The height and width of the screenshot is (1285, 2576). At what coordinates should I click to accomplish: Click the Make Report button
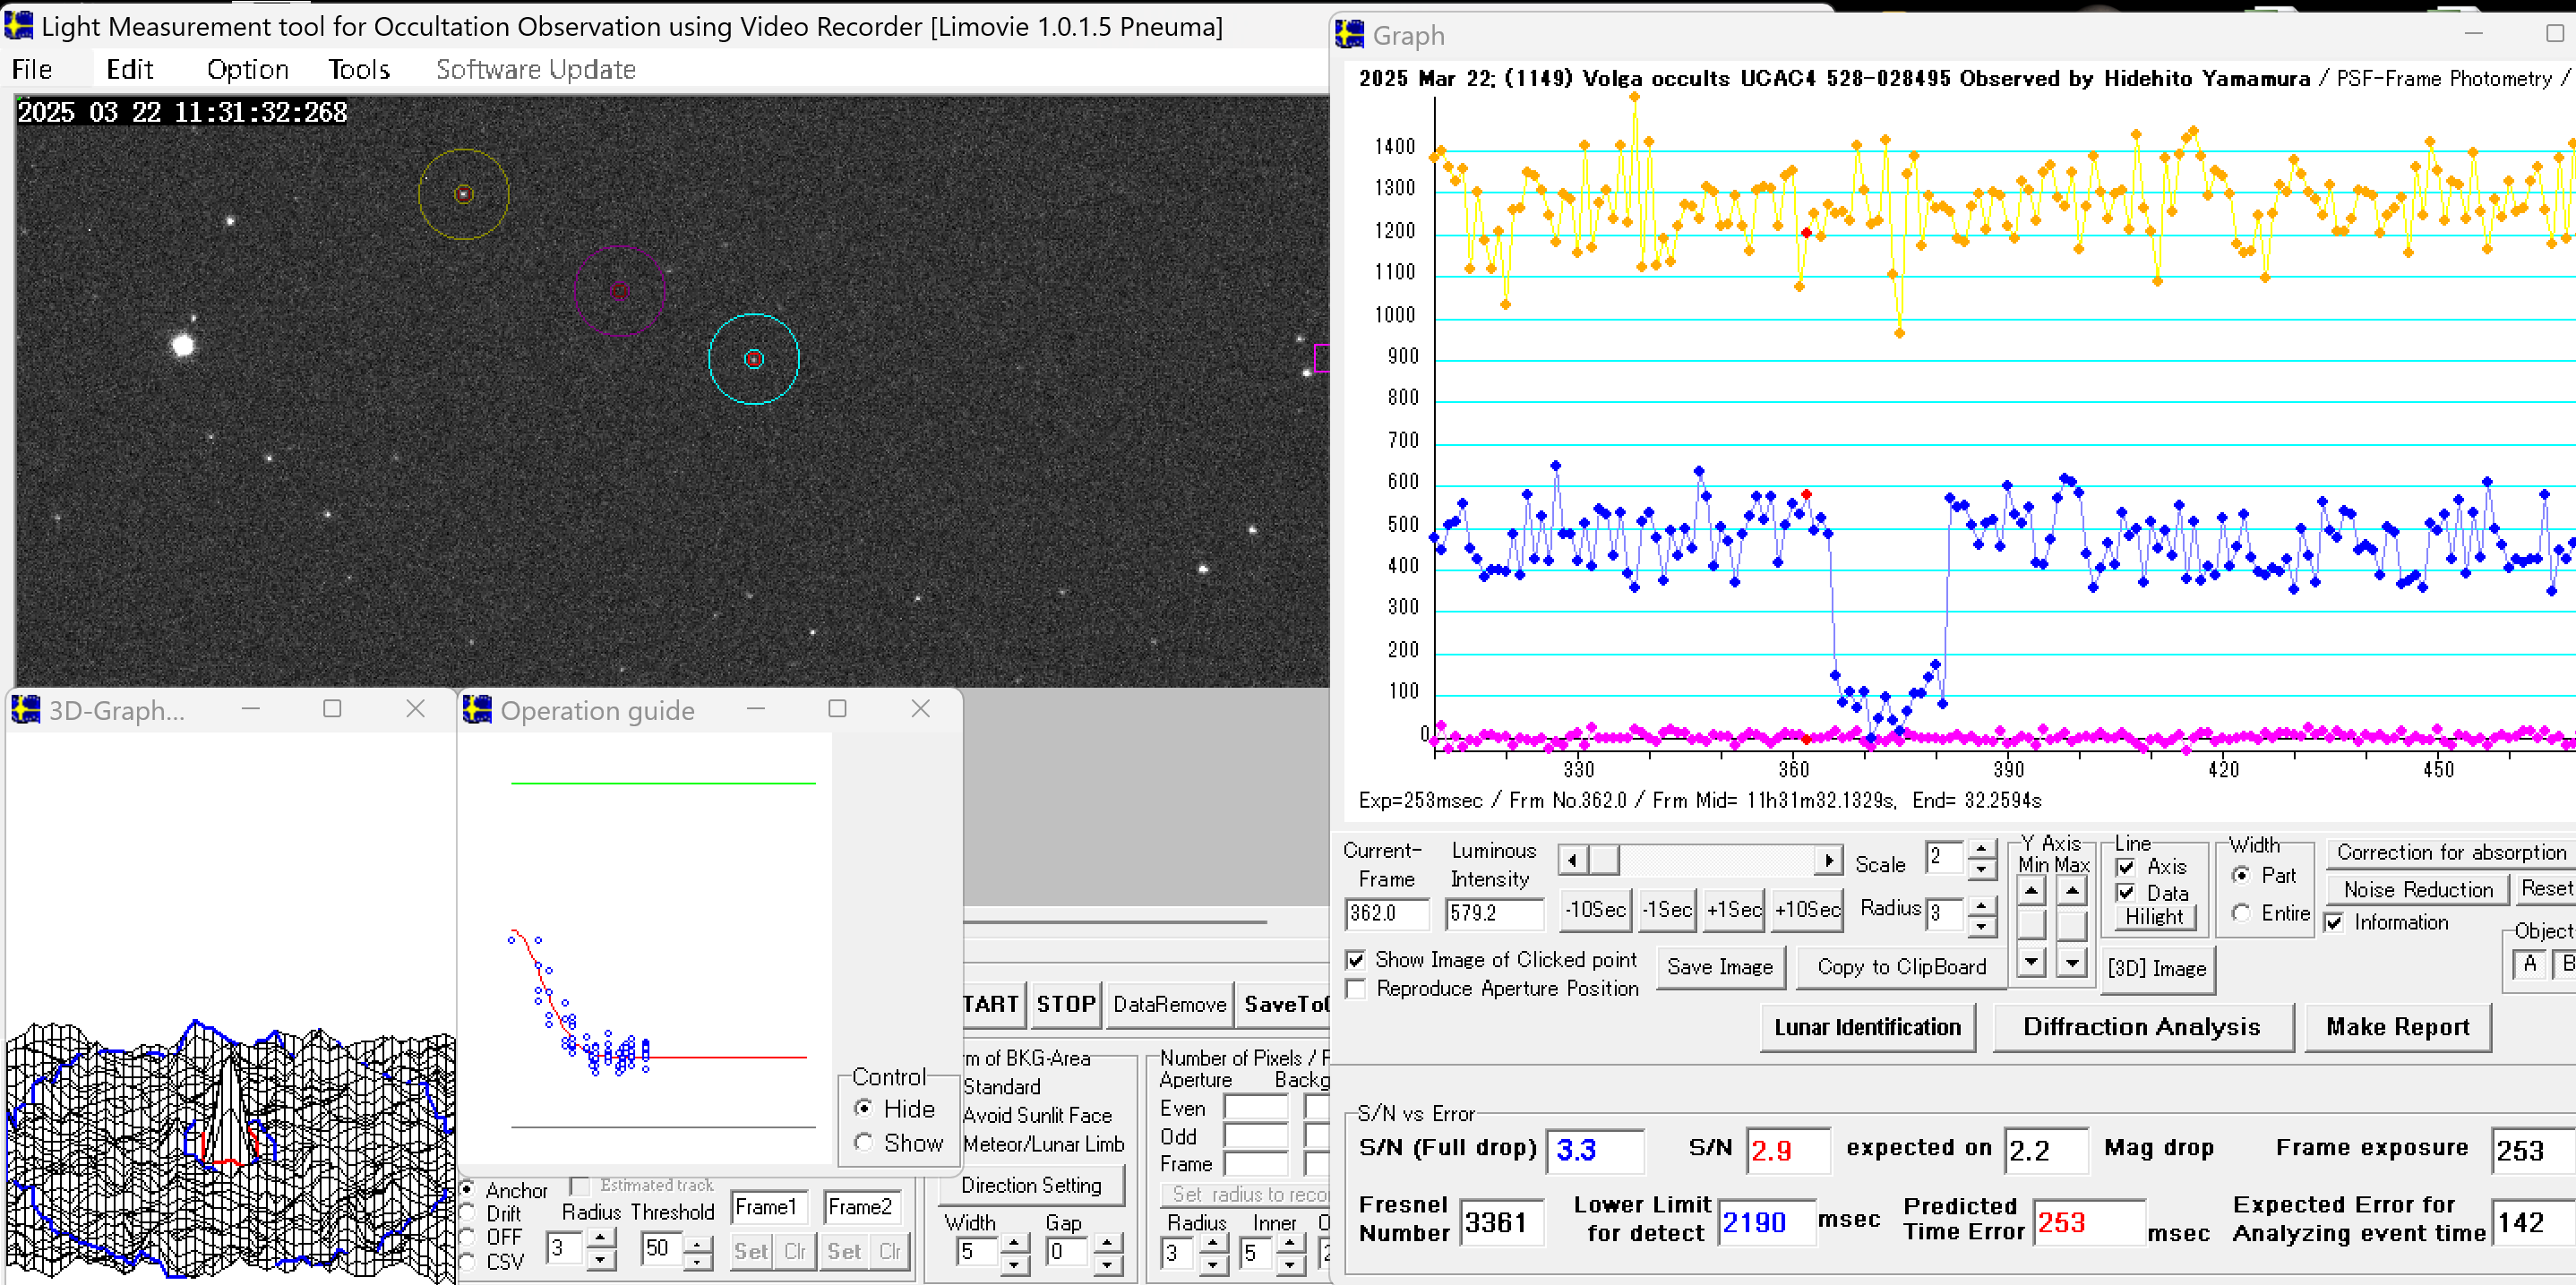pos(2397,1027)
